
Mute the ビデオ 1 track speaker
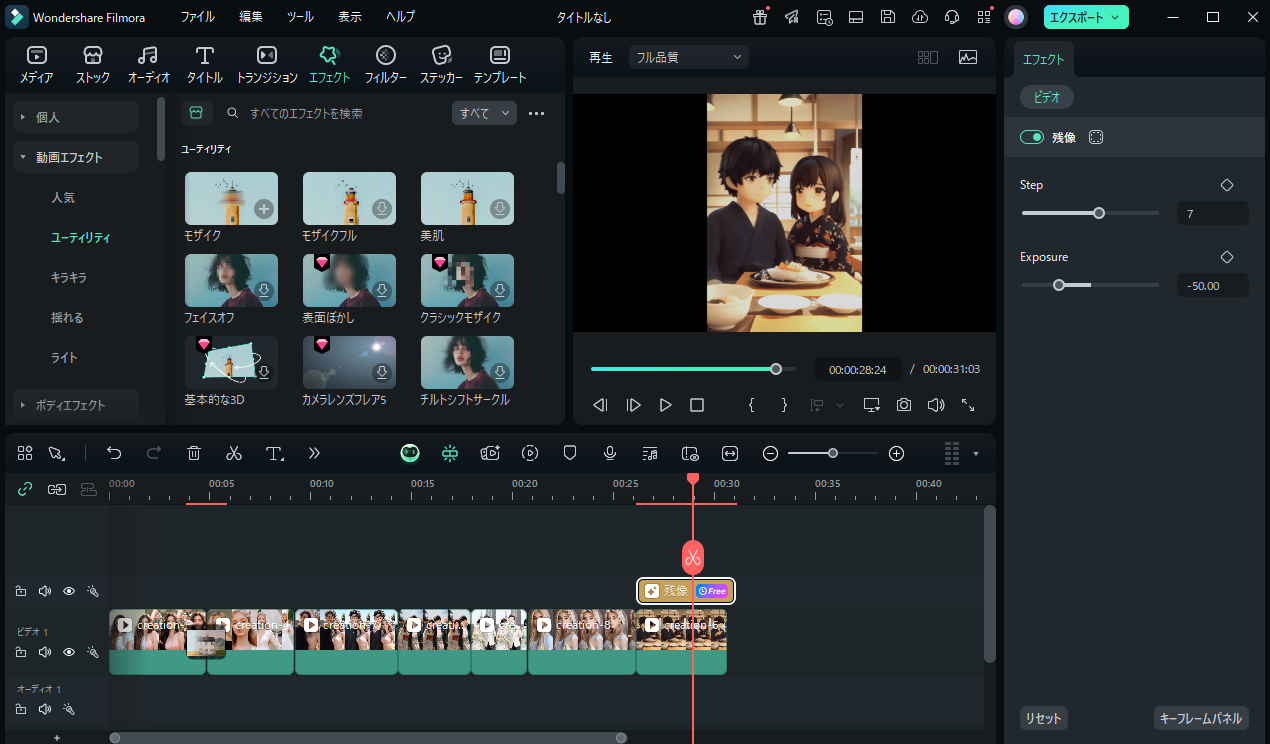tap(45, 652)
